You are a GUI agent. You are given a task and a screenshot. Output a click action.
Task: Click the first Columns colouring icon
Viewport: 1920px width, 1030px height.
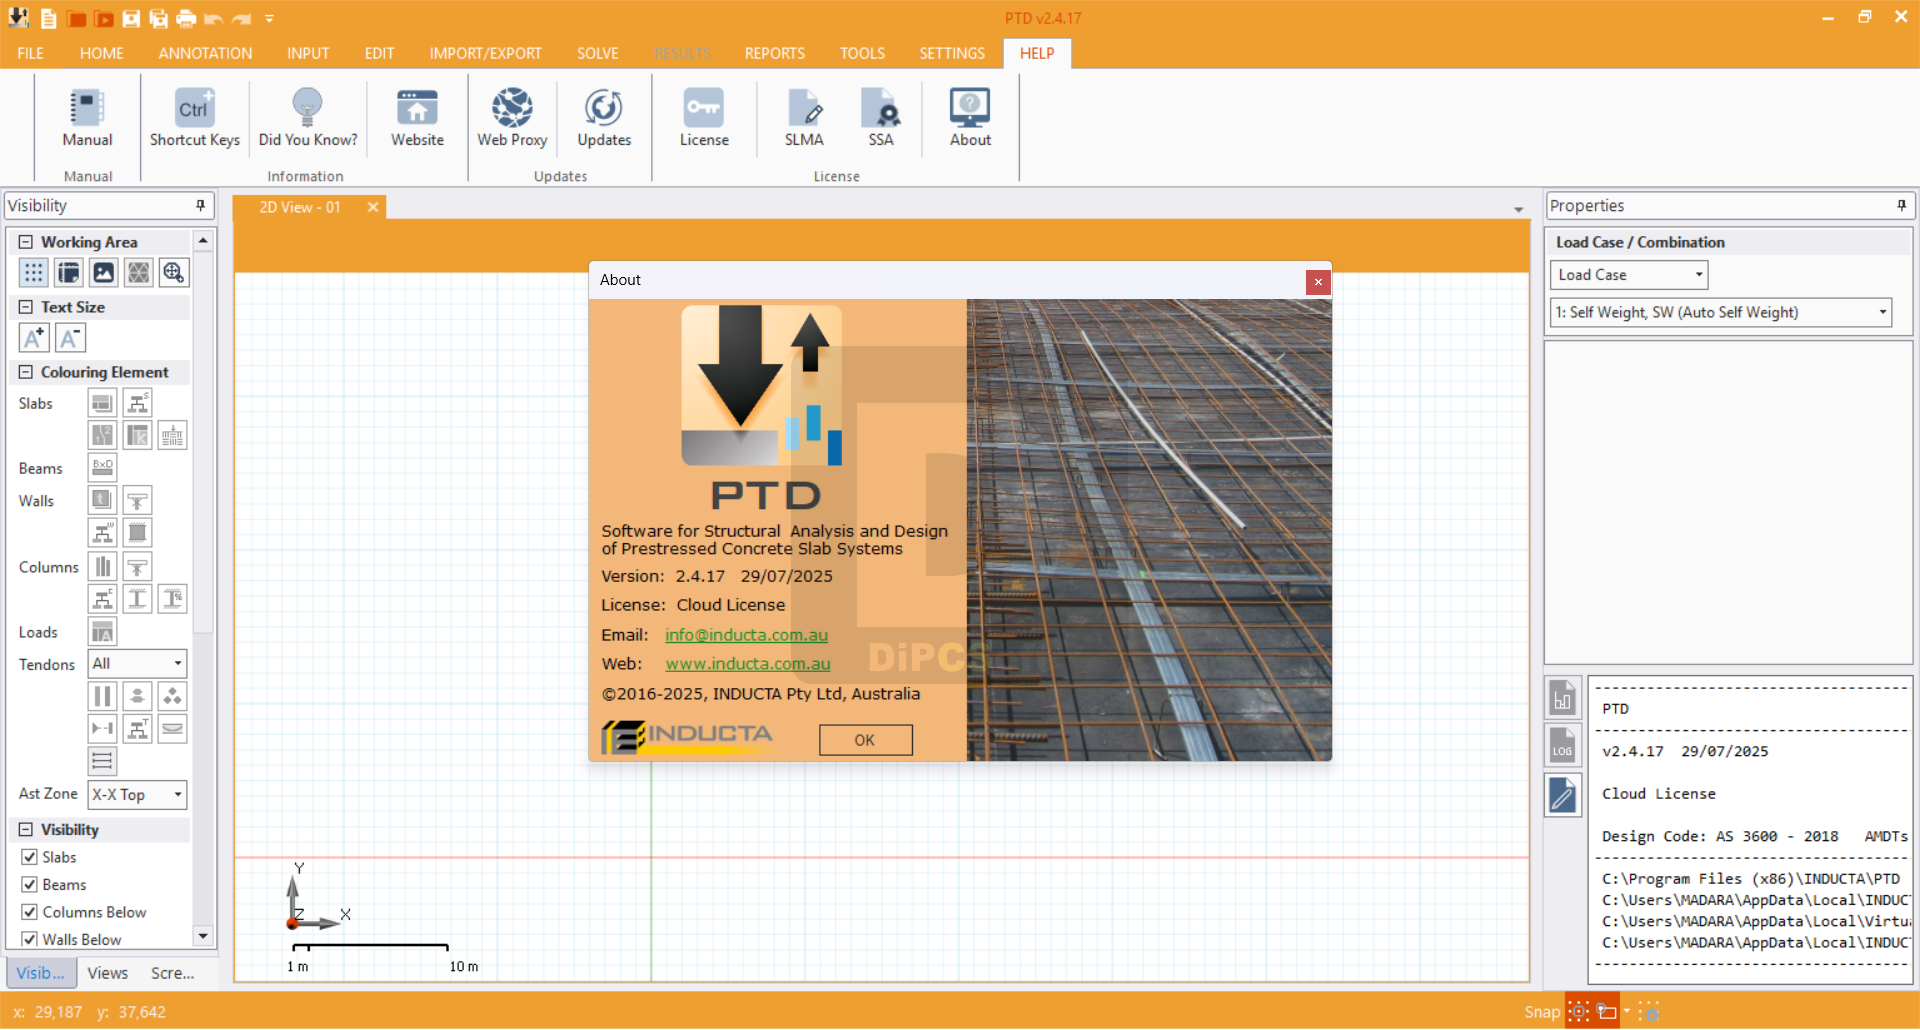coord(102,566)
